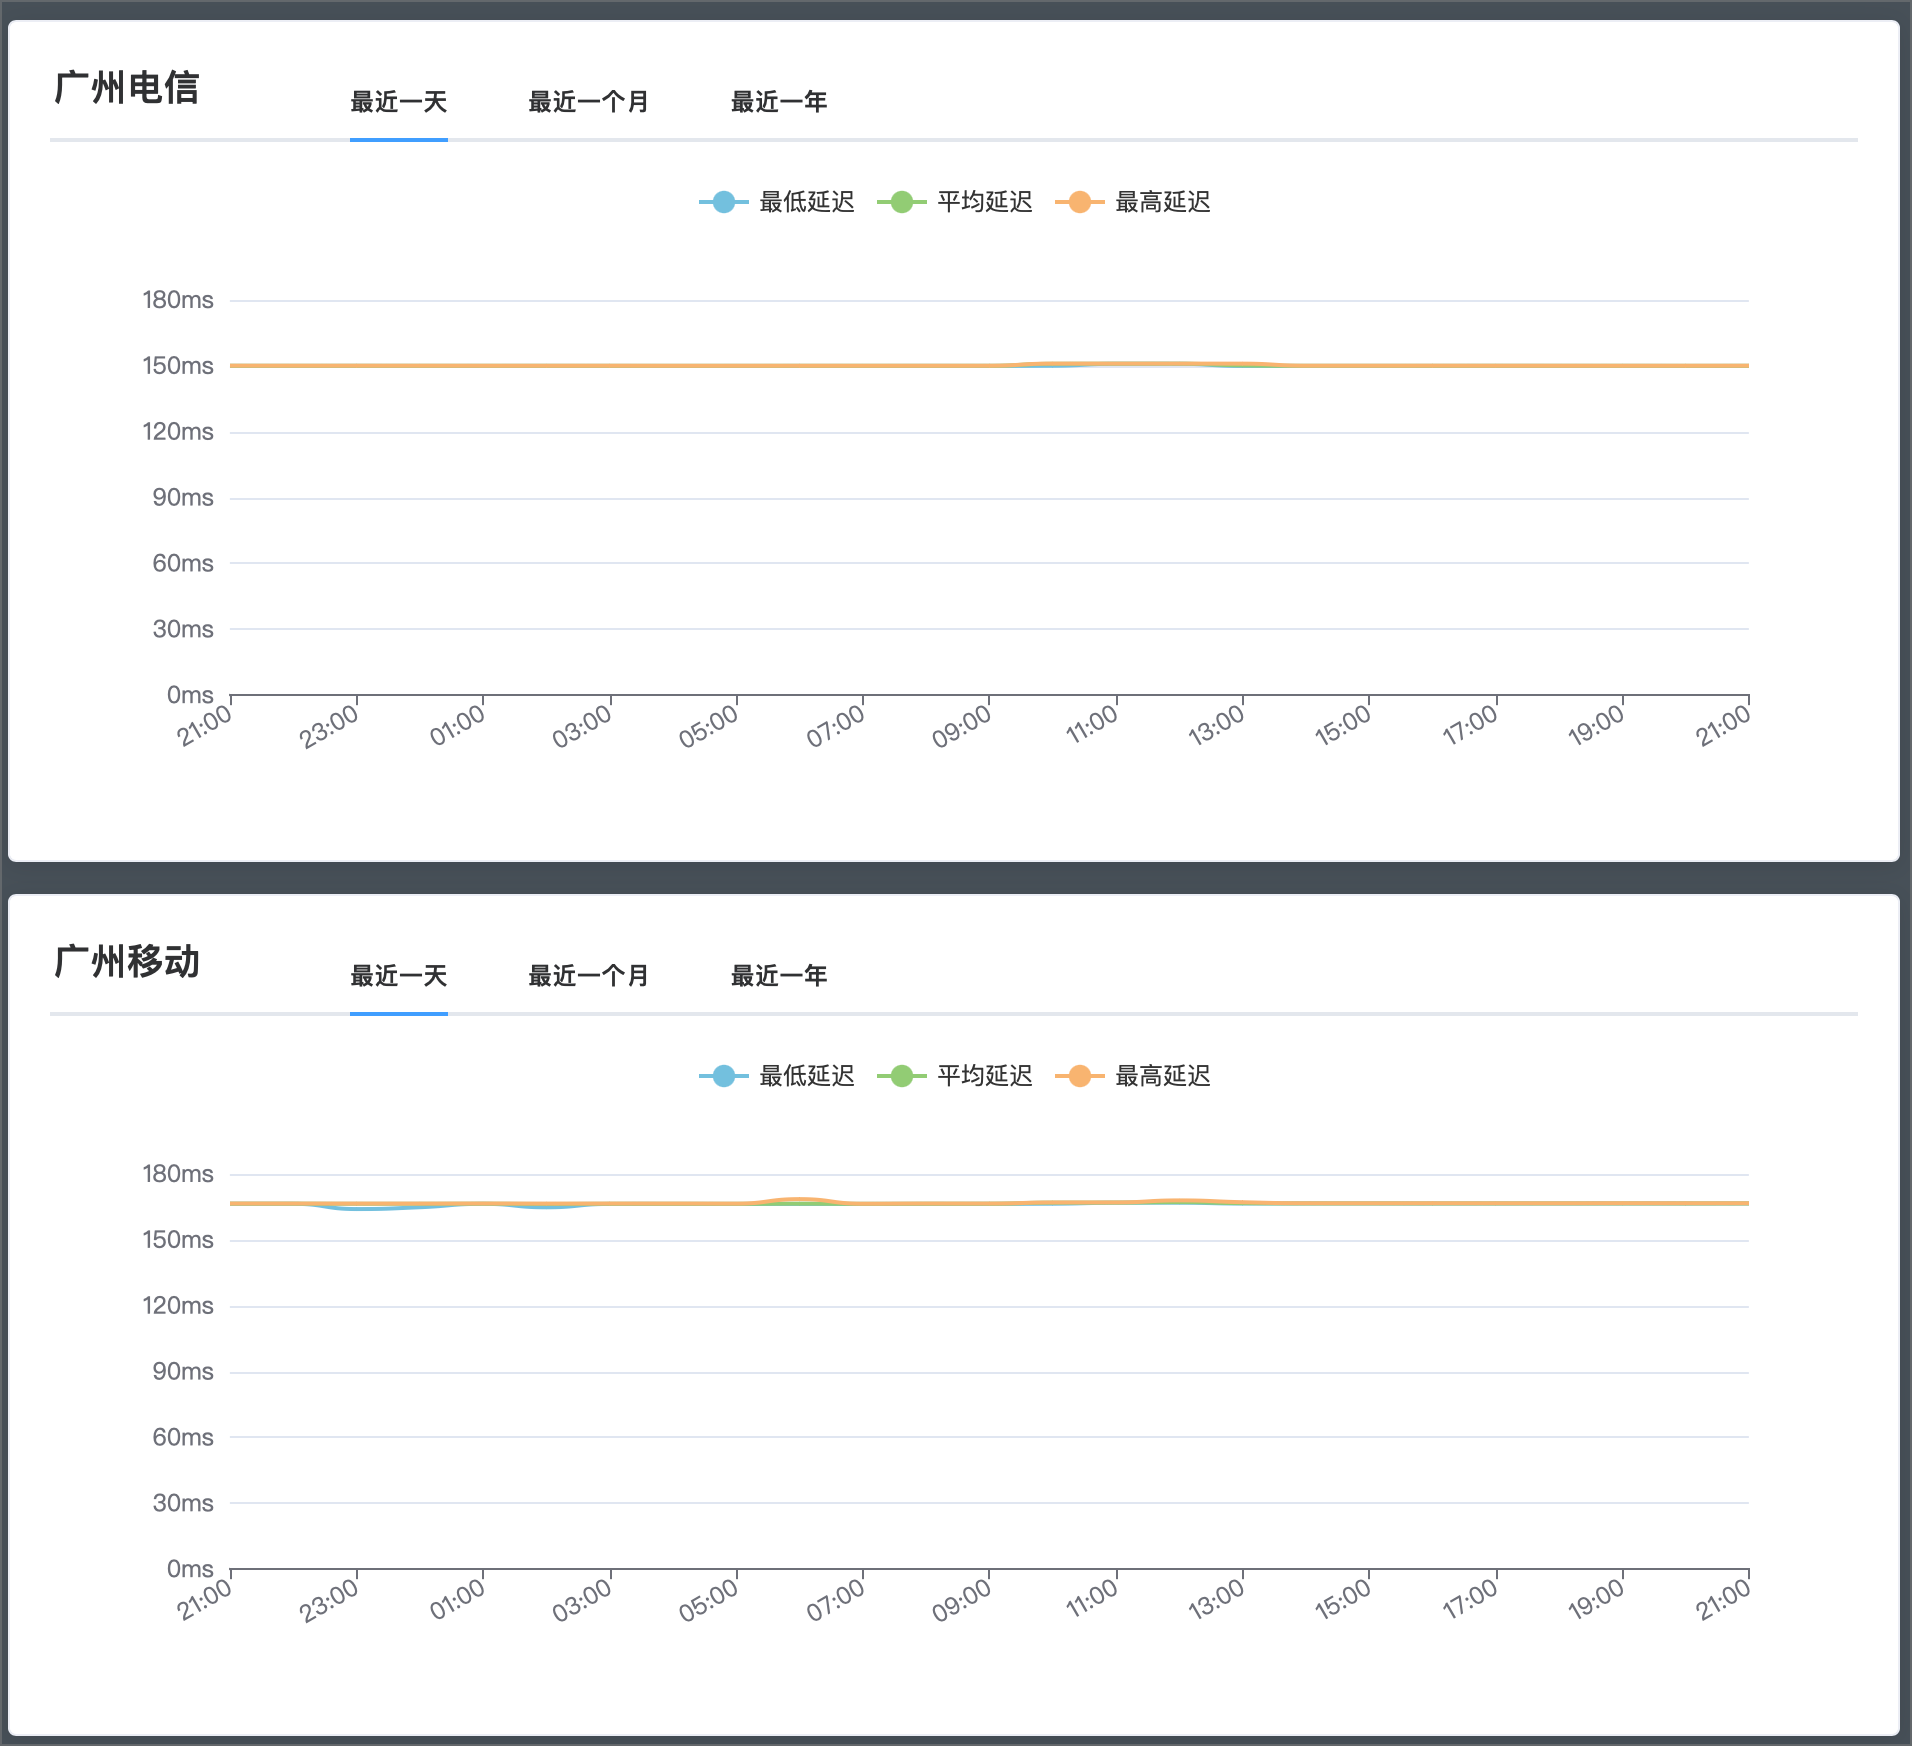Toggle 最低延迟 legend marker in 广州电信 chart
Image resolution: width=1912 pixels, height=1746 pixels.
coord(723,202)
